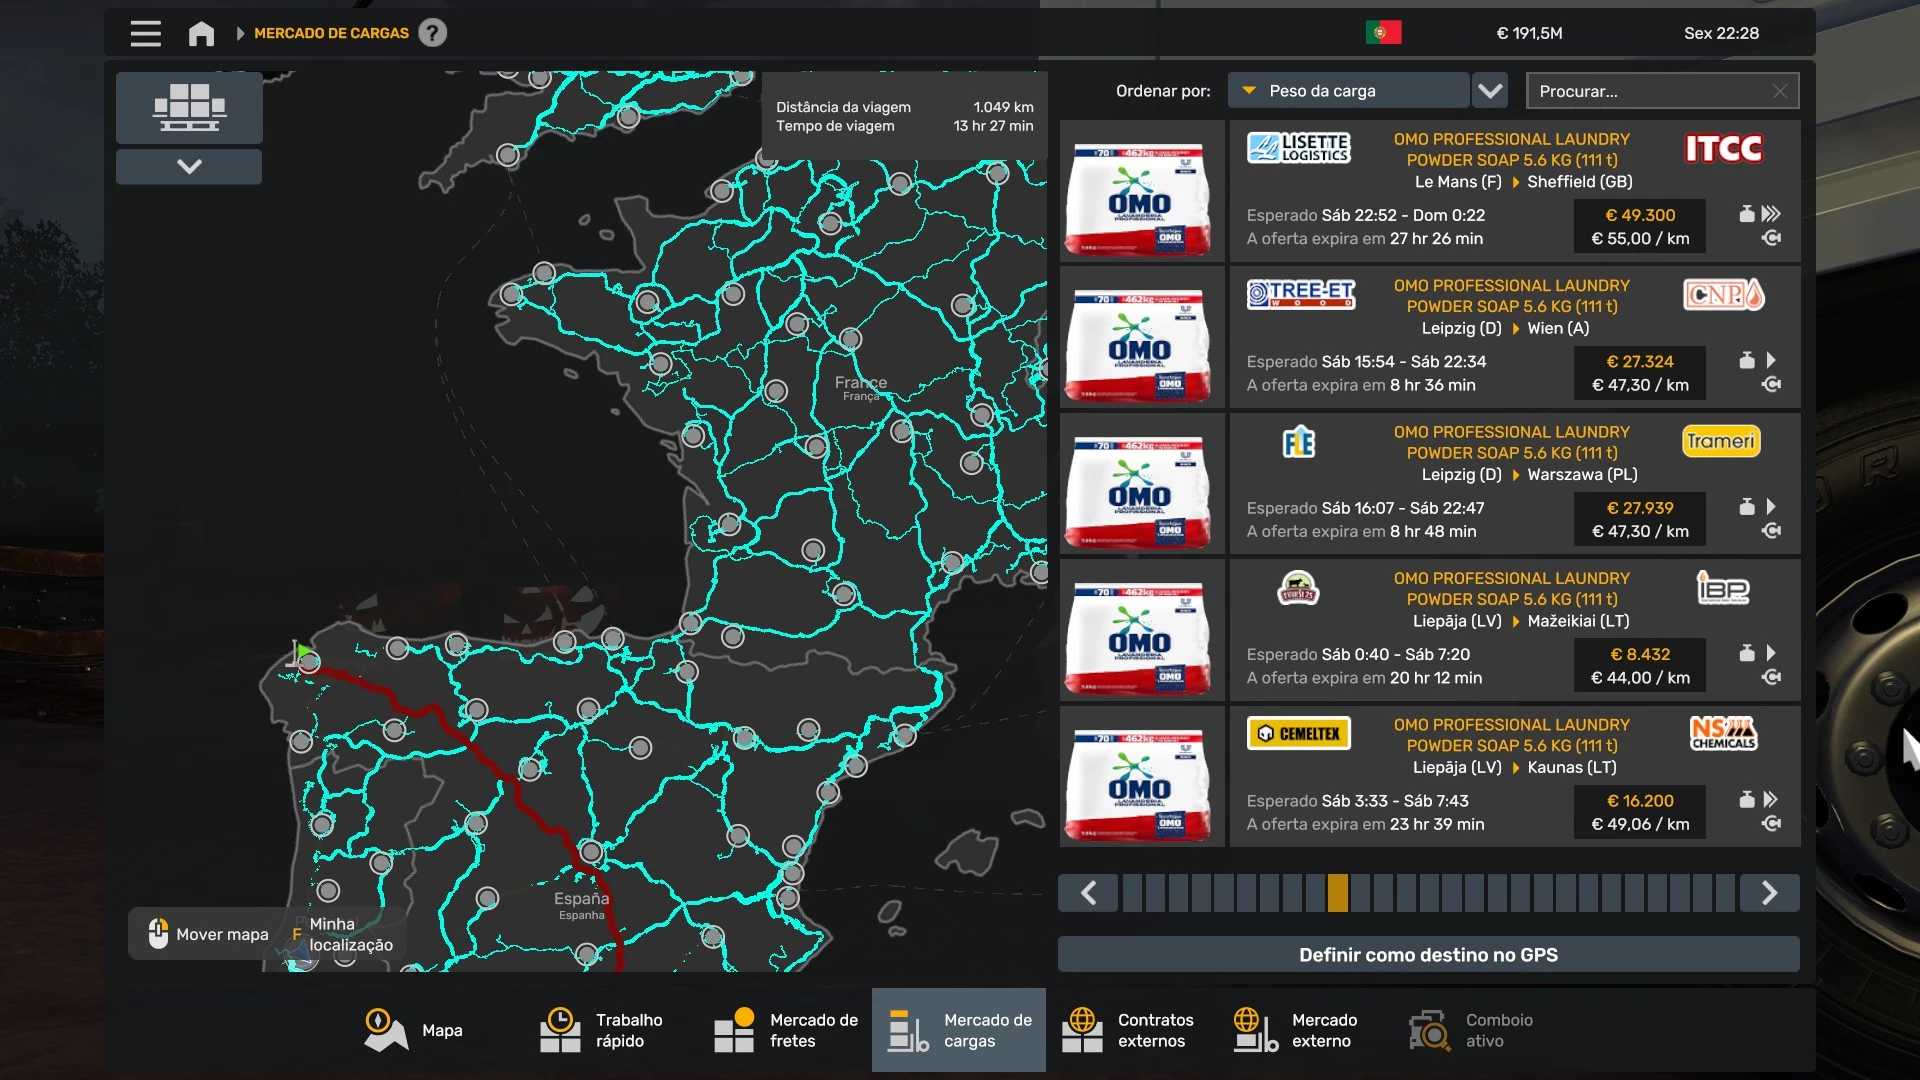
Task: Switch to Mercado de fretes tab
Action: click(x=786, y=1030)
